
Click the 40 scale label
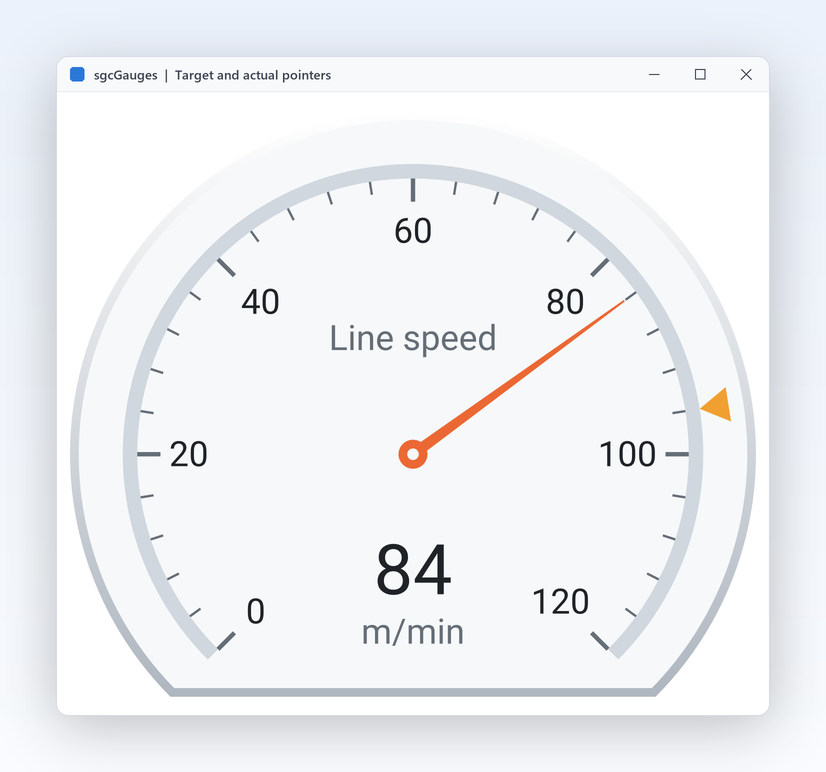point(260,302)
